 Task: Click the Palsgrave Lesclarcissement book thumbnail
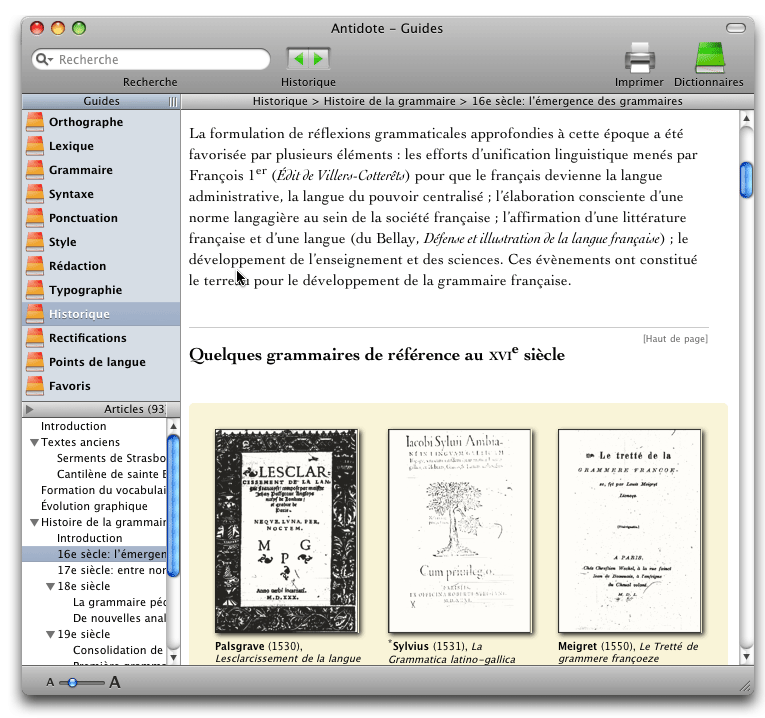pyautogui.click(x=286, y=531)
